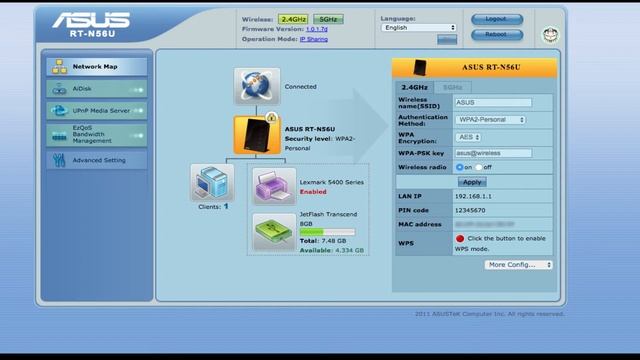
Task: Select the ASUS RT-N56U router icon
Action: 257,135
